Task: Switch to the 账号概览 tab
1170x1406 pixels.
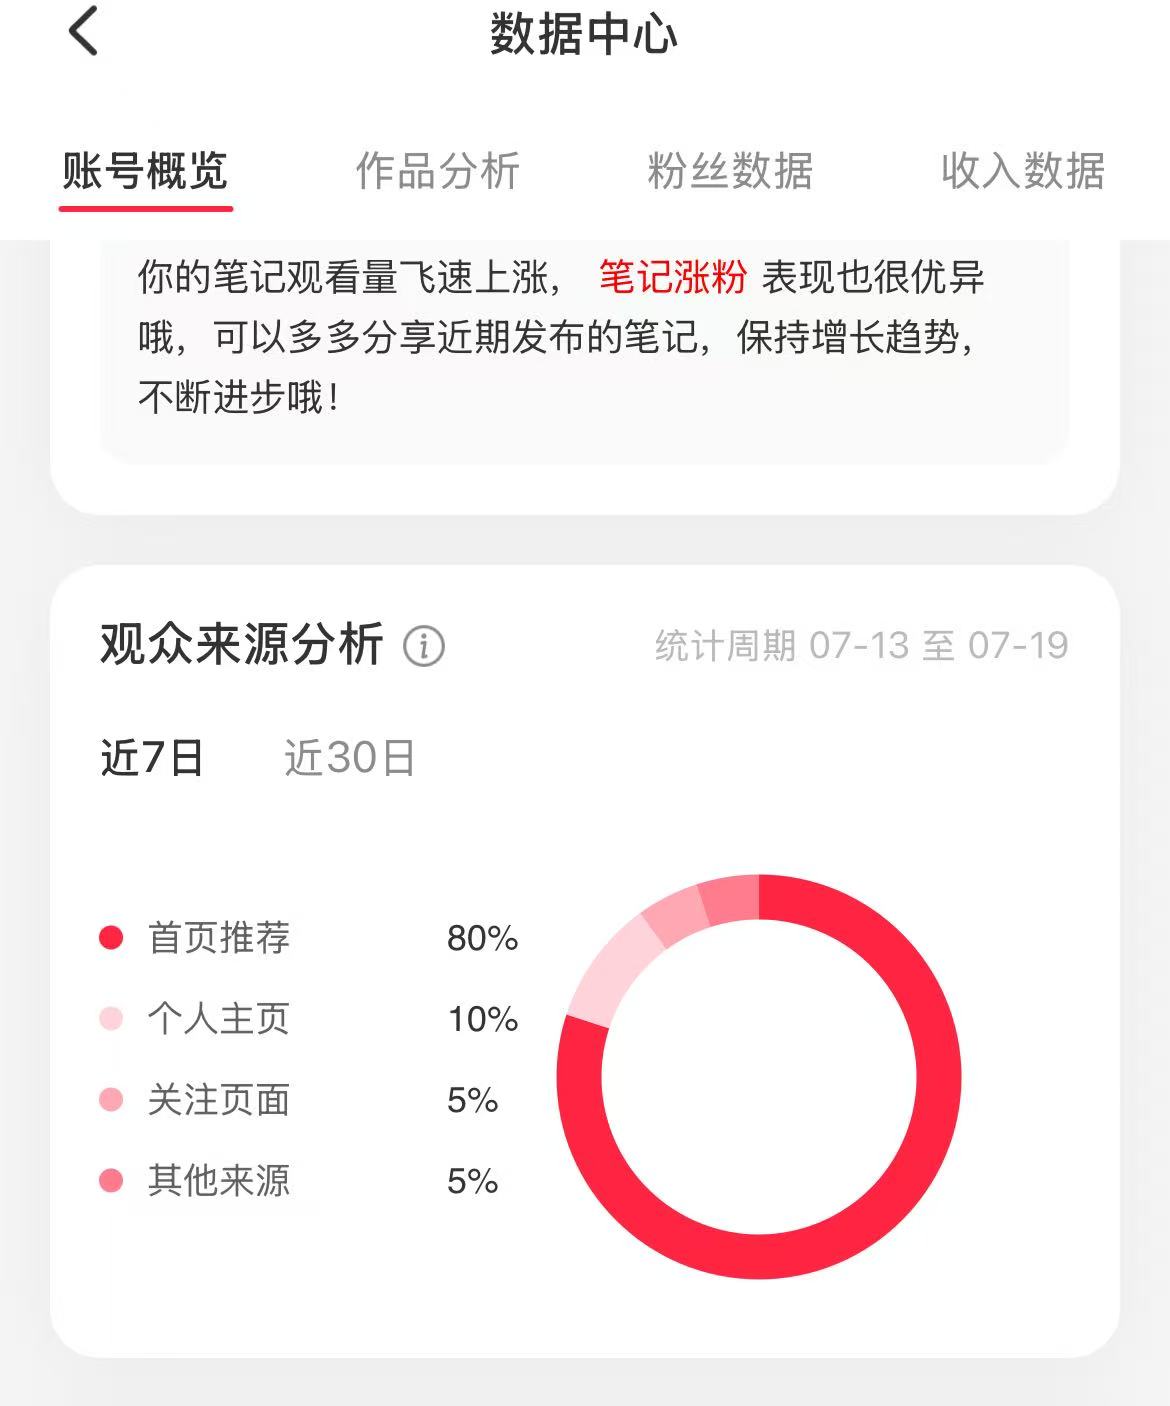Action: point(146,172)
